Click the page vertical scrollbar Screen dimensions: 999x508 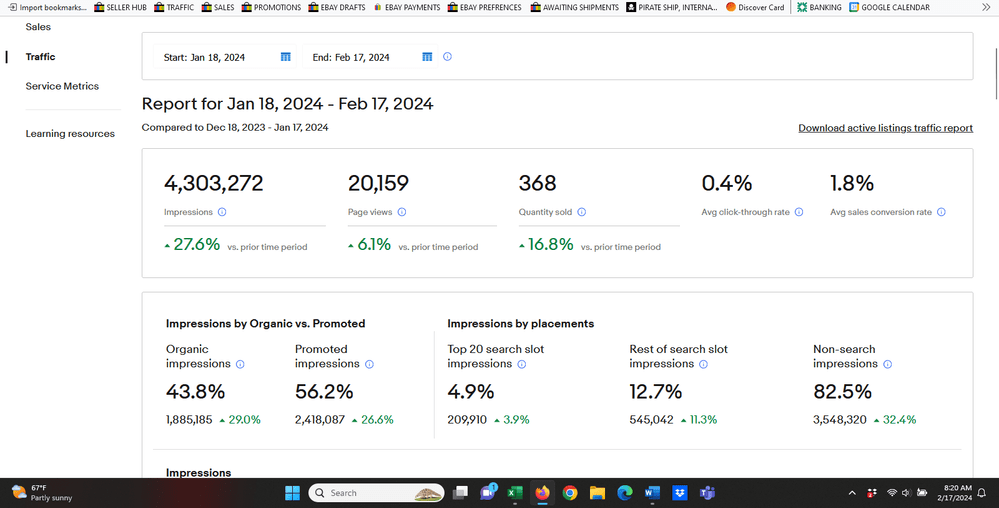tap(995, 73)
